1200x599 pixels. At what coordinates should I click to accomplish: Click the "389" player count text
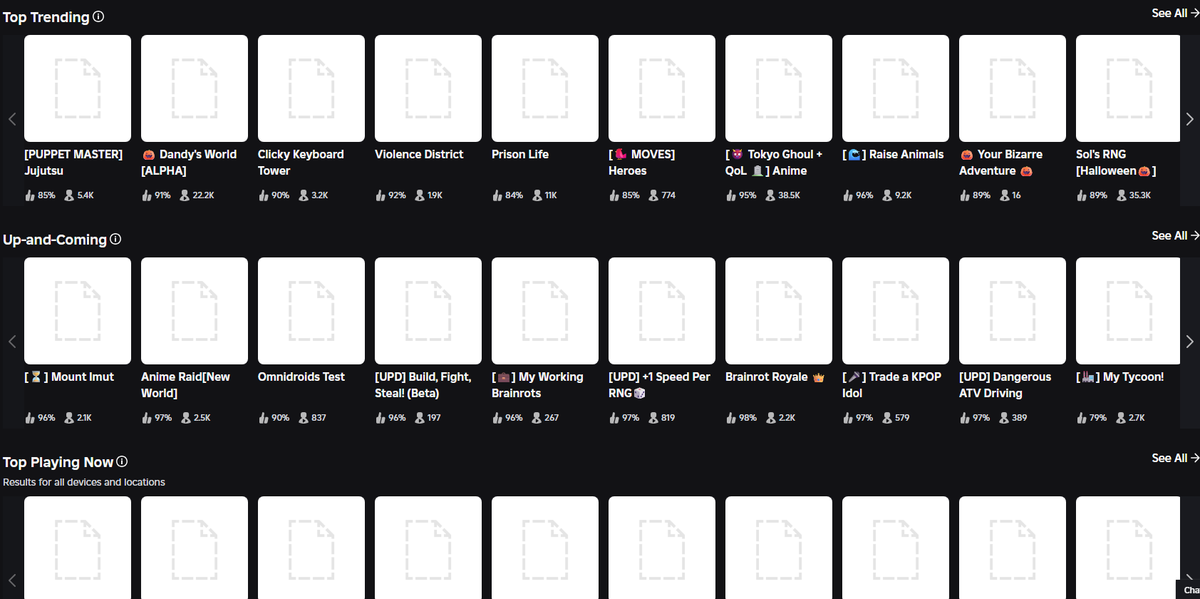(1019, 418)
